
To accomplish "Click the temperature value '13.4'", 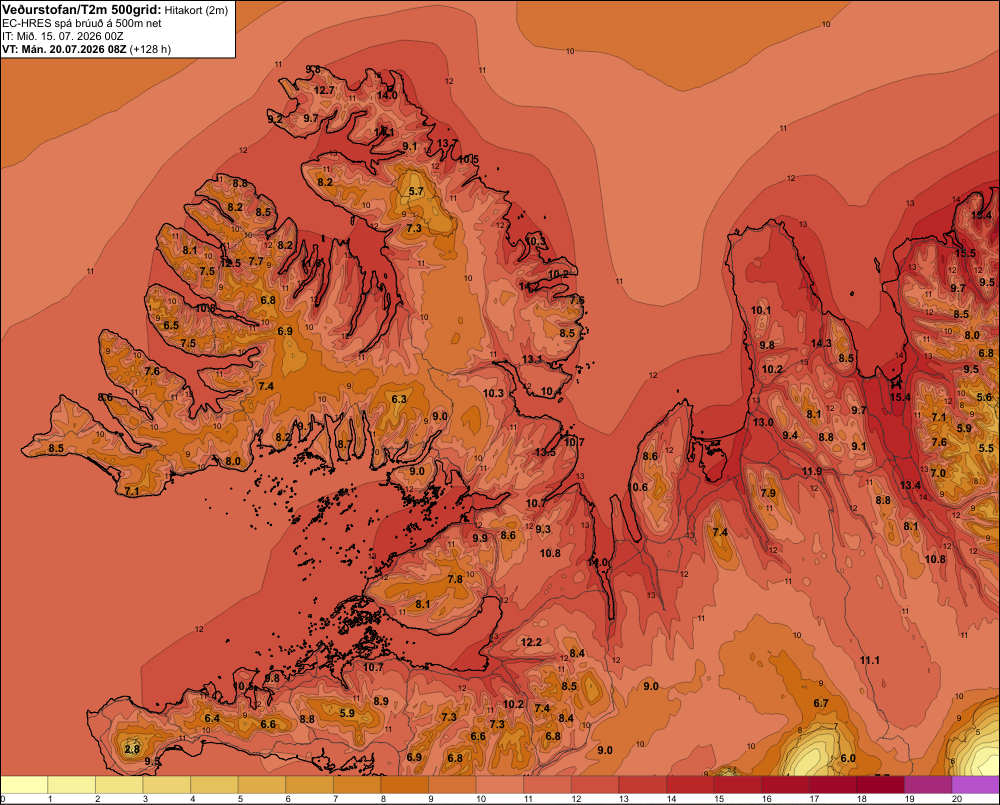I will pyautogui.click(x=910, y=485).
